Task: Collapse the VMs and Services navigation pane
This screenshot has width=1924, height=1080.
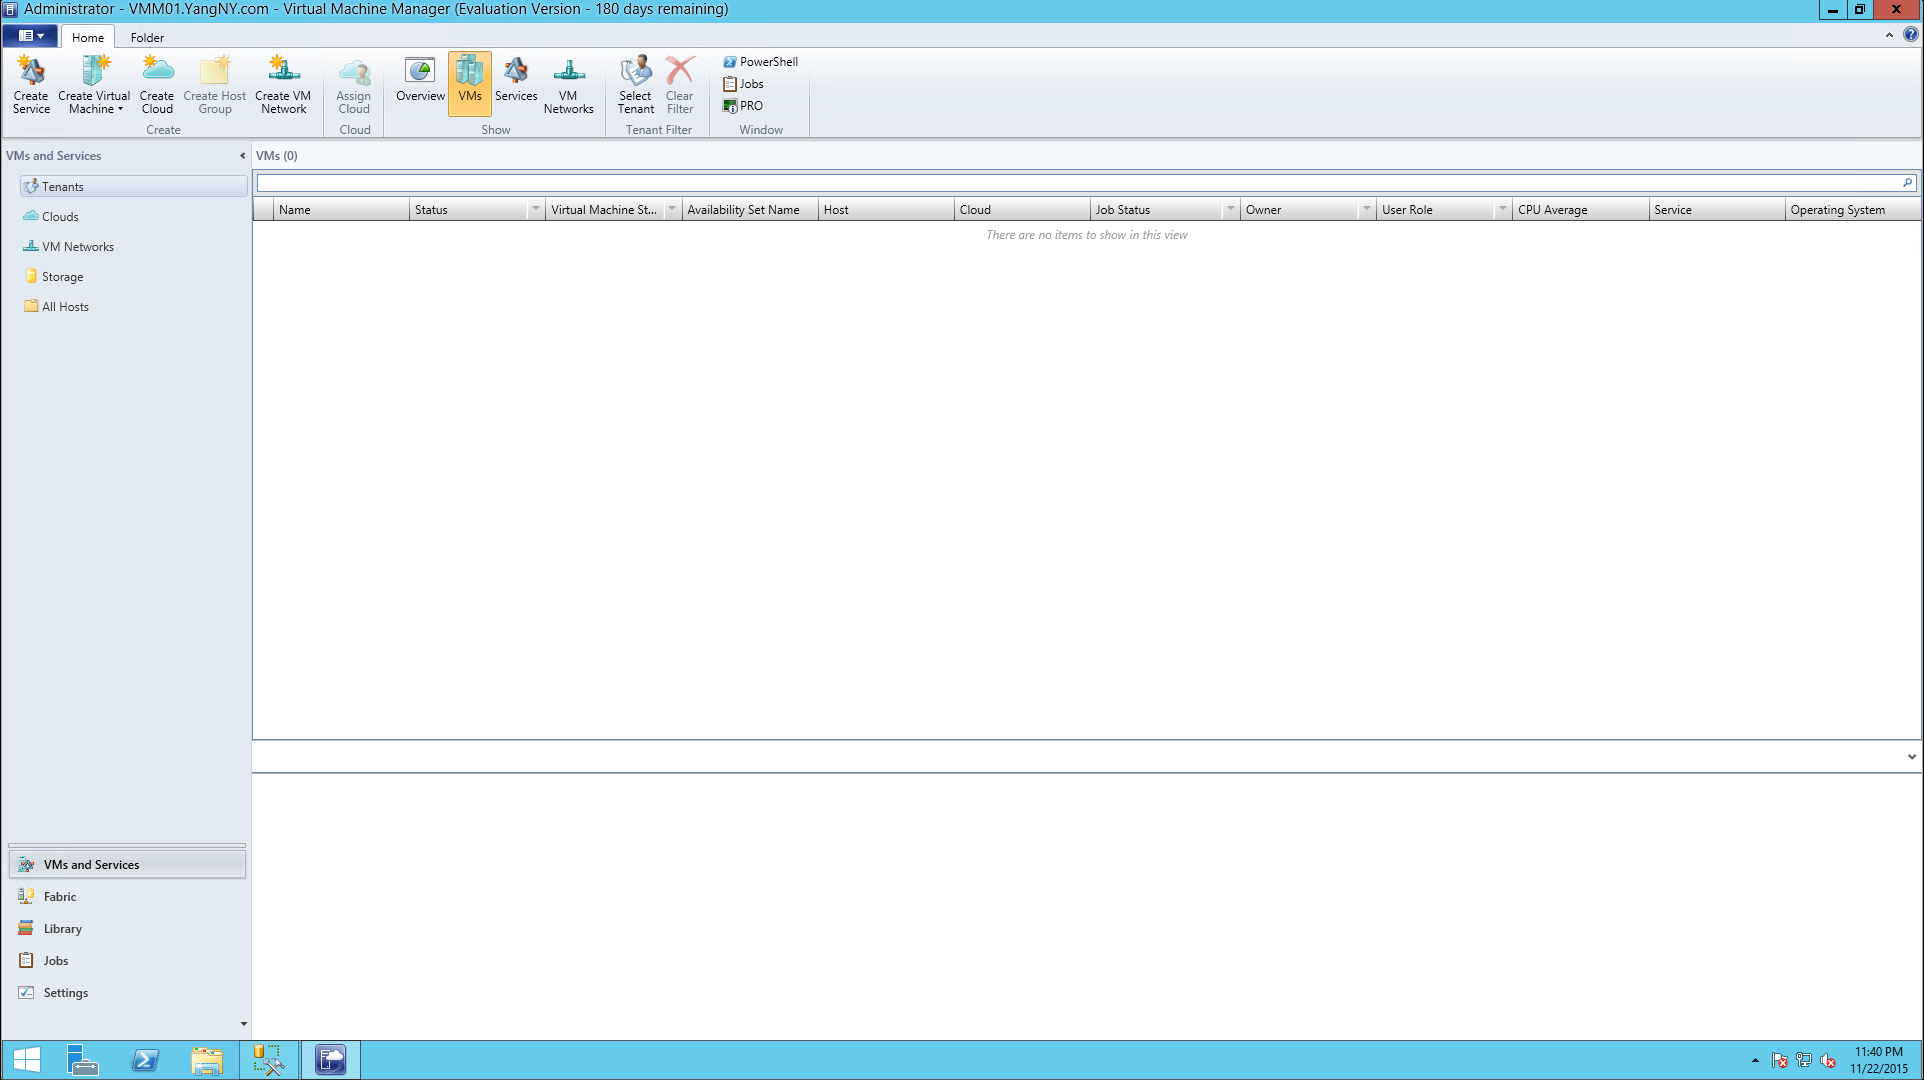Action: (242, 156)
